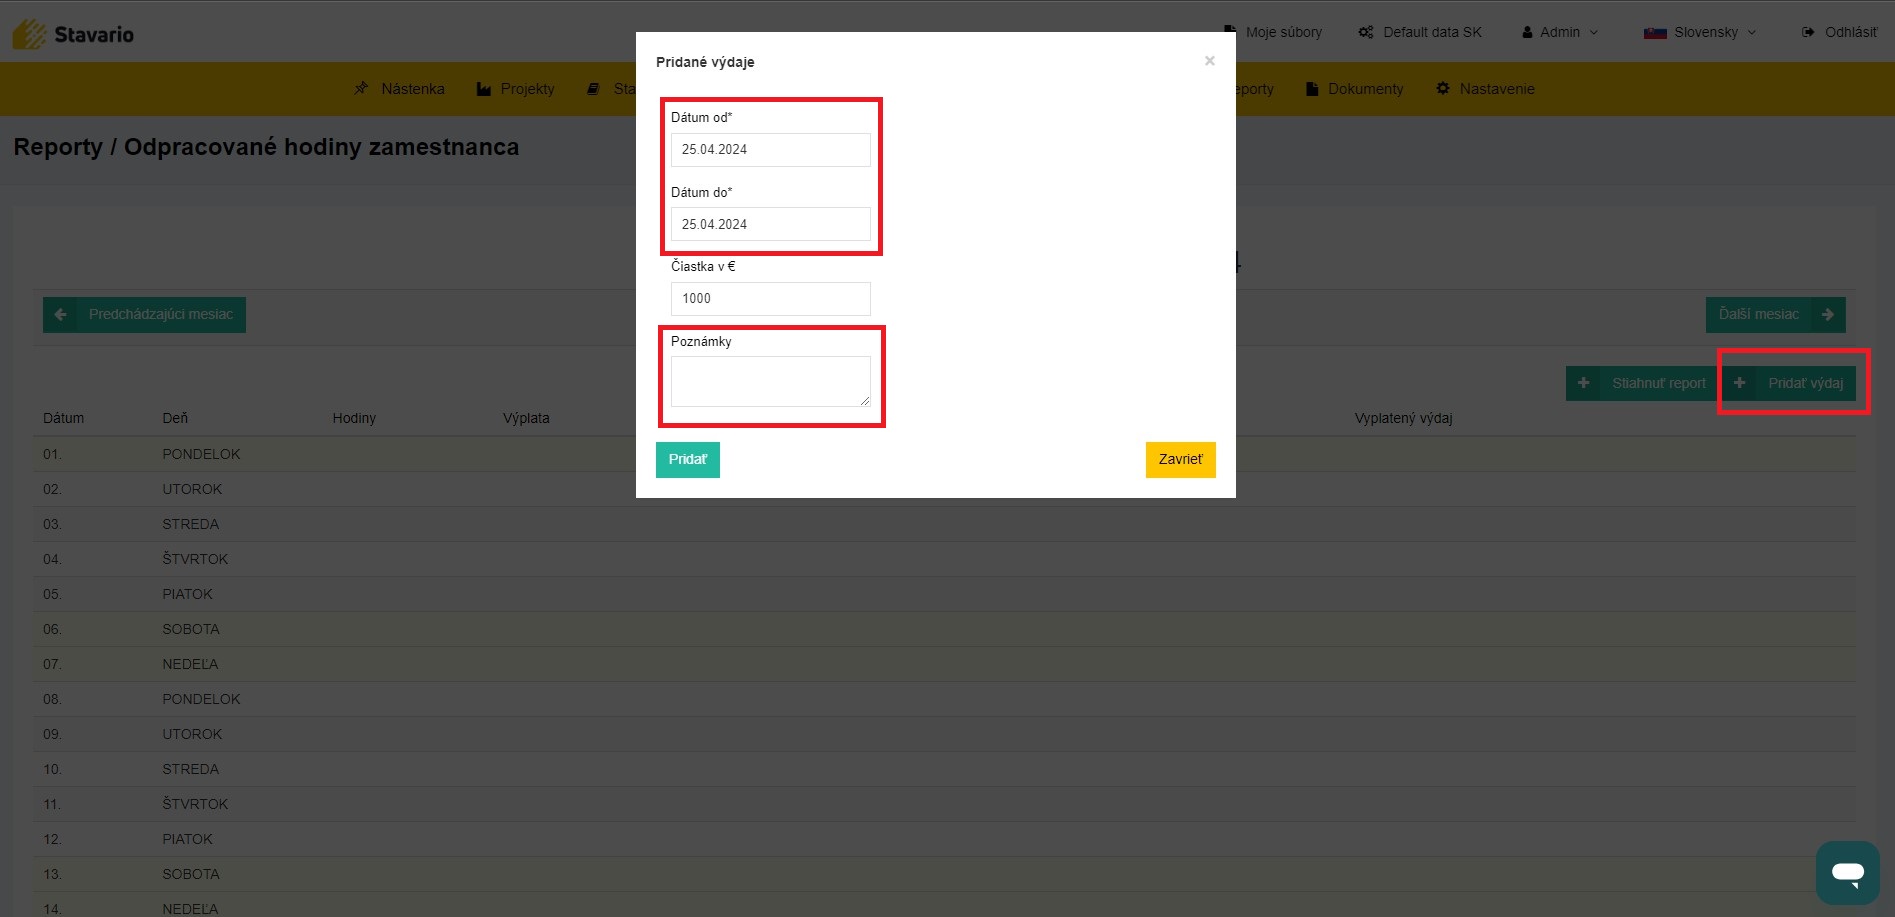Click the page heading Reporty / Odpracované hodiny zamestnanca

(x=266, y=147)
